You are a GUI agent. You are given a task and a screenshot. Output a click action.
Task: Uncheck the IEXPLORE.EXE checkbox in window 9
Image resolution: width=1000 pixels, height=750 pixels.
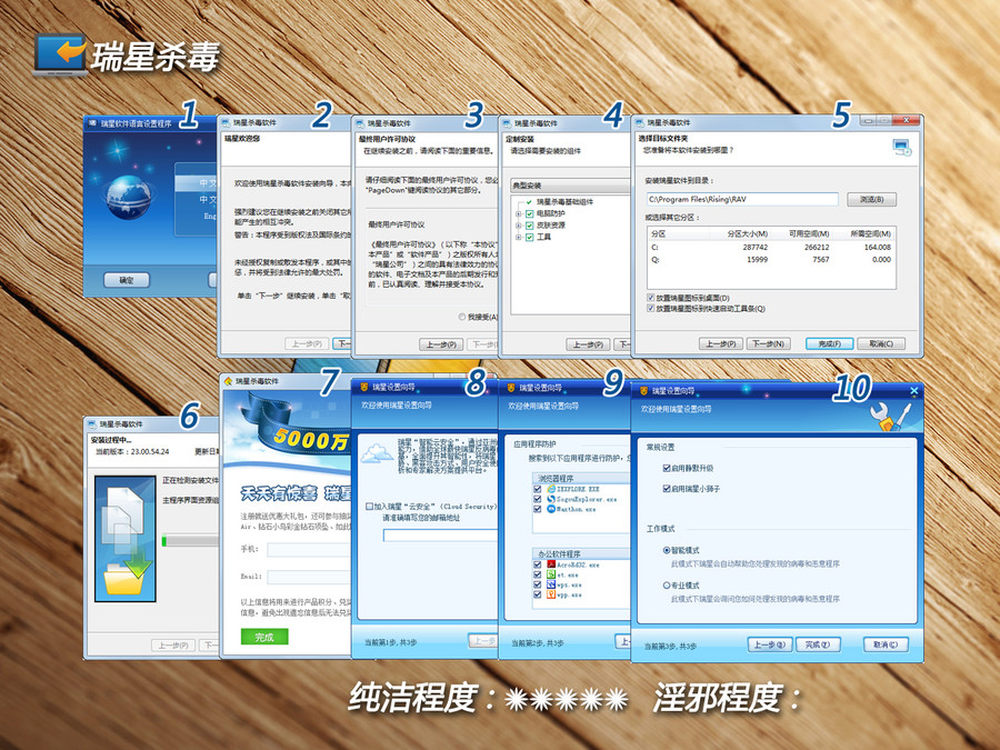[x=537, y=489]
